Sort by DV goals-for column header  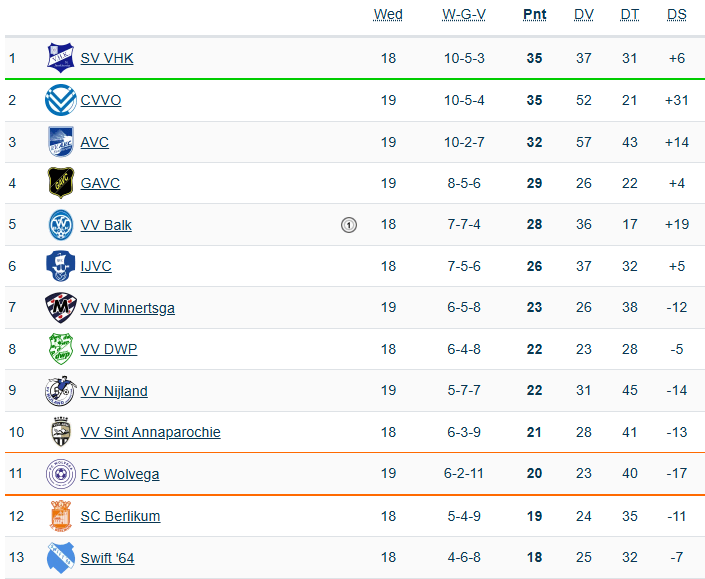(x=584, y=14)
